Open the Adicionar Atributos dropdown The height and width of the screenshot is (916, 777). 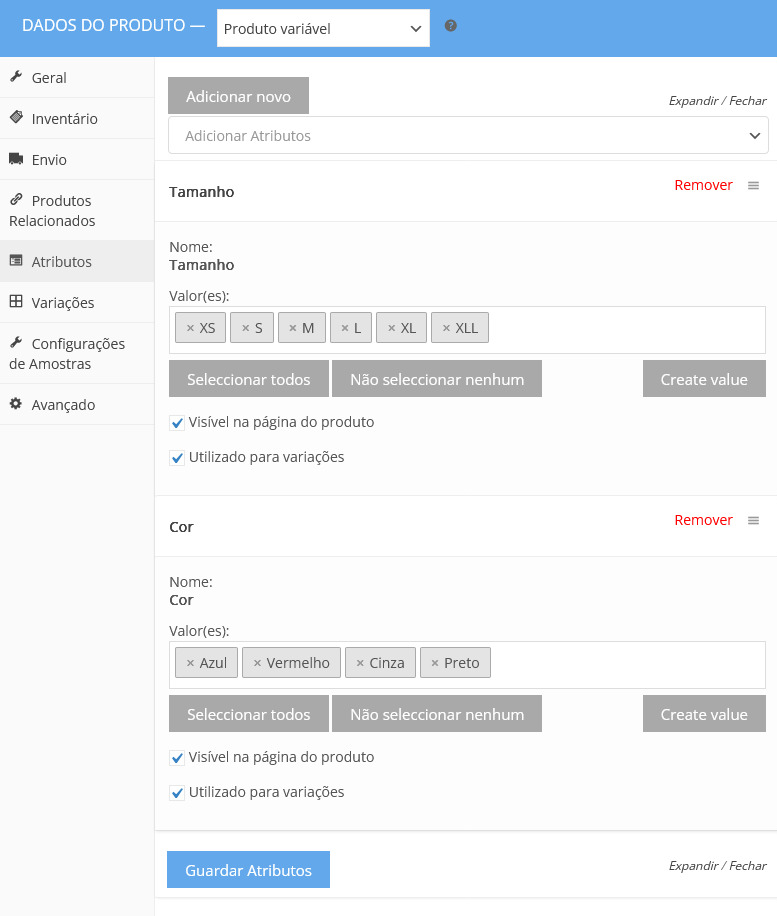click(x=468, y=136)
